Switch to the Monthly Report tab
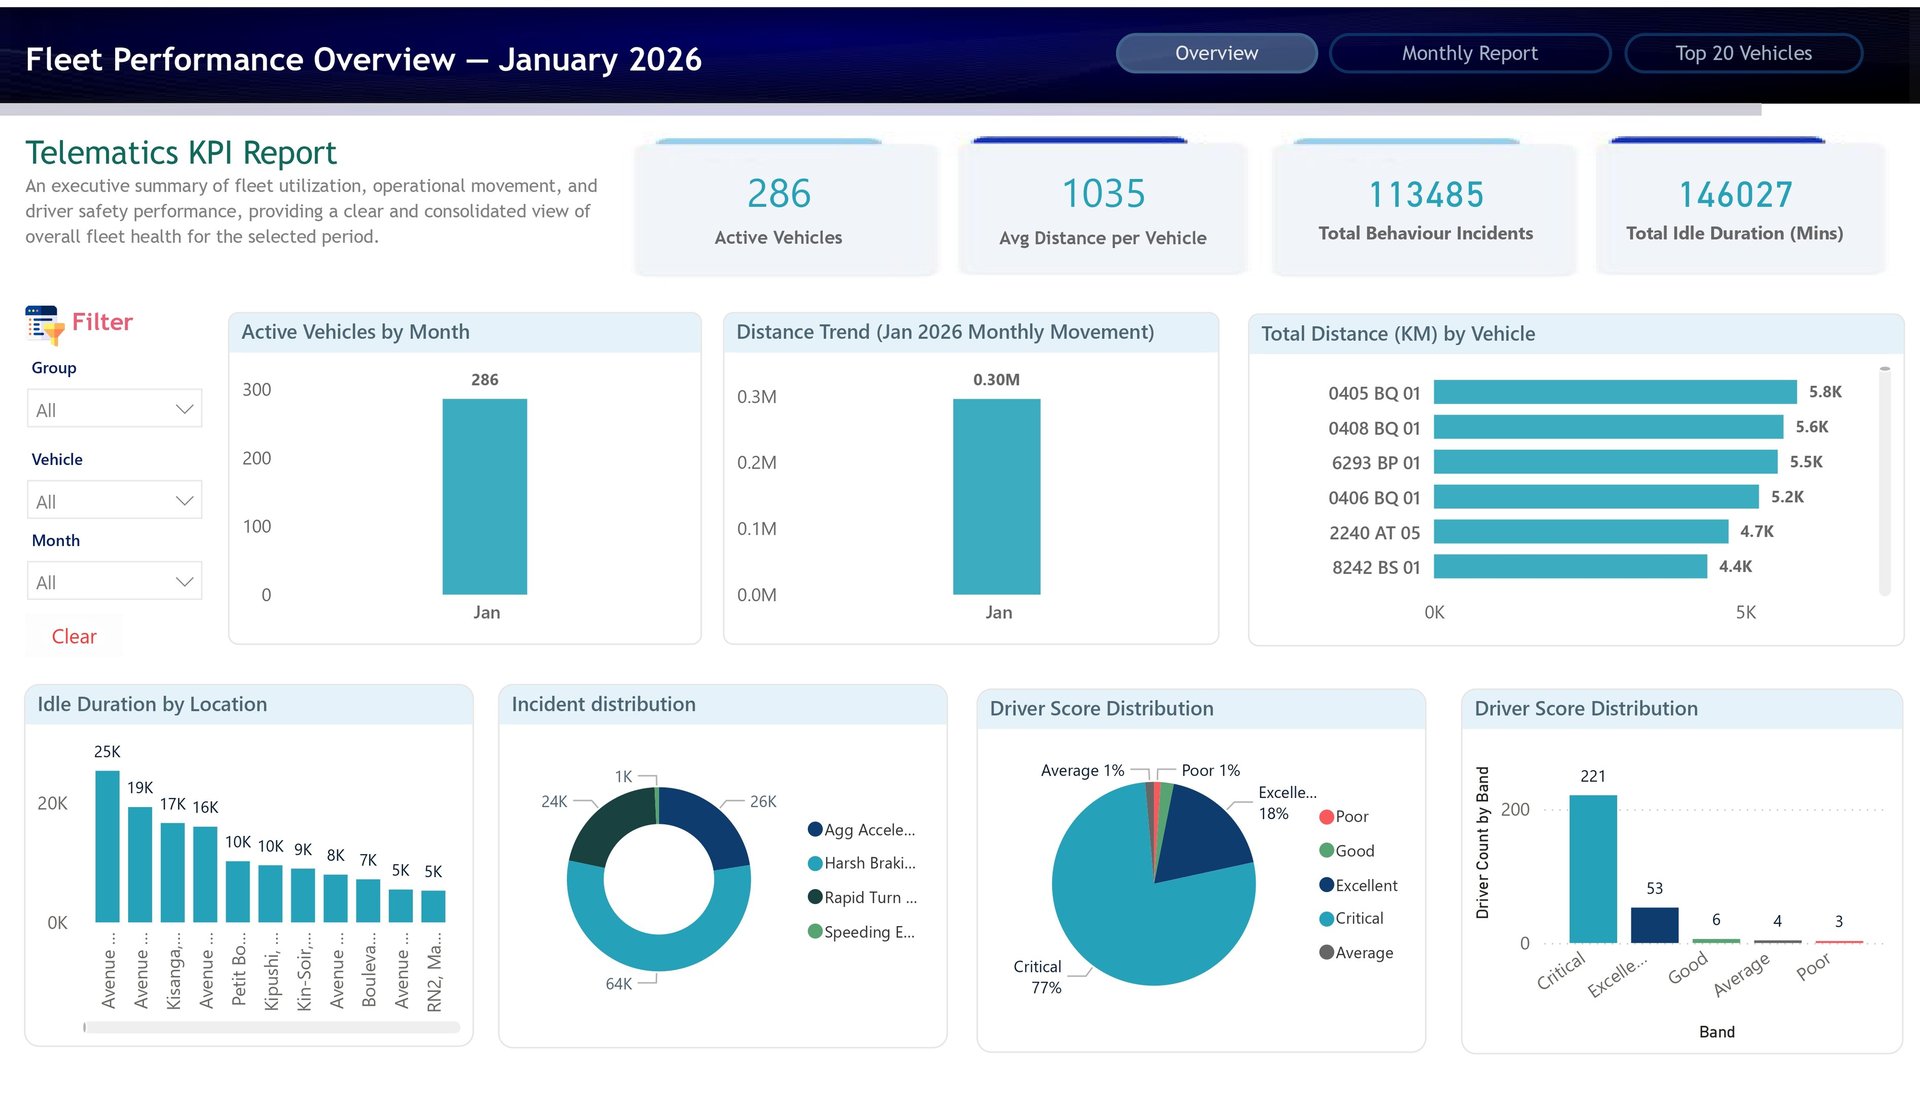 [1469, 53]
